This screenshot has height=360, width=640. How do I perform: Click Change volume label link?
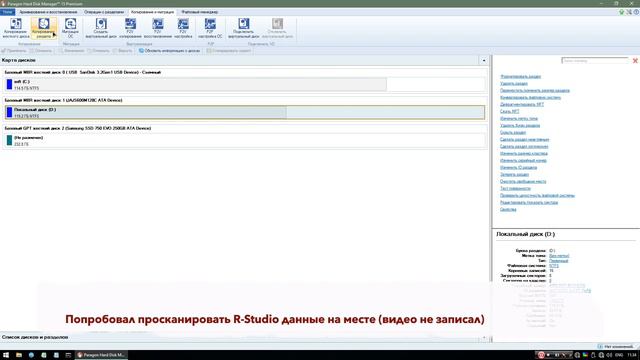tap(519, 118)
